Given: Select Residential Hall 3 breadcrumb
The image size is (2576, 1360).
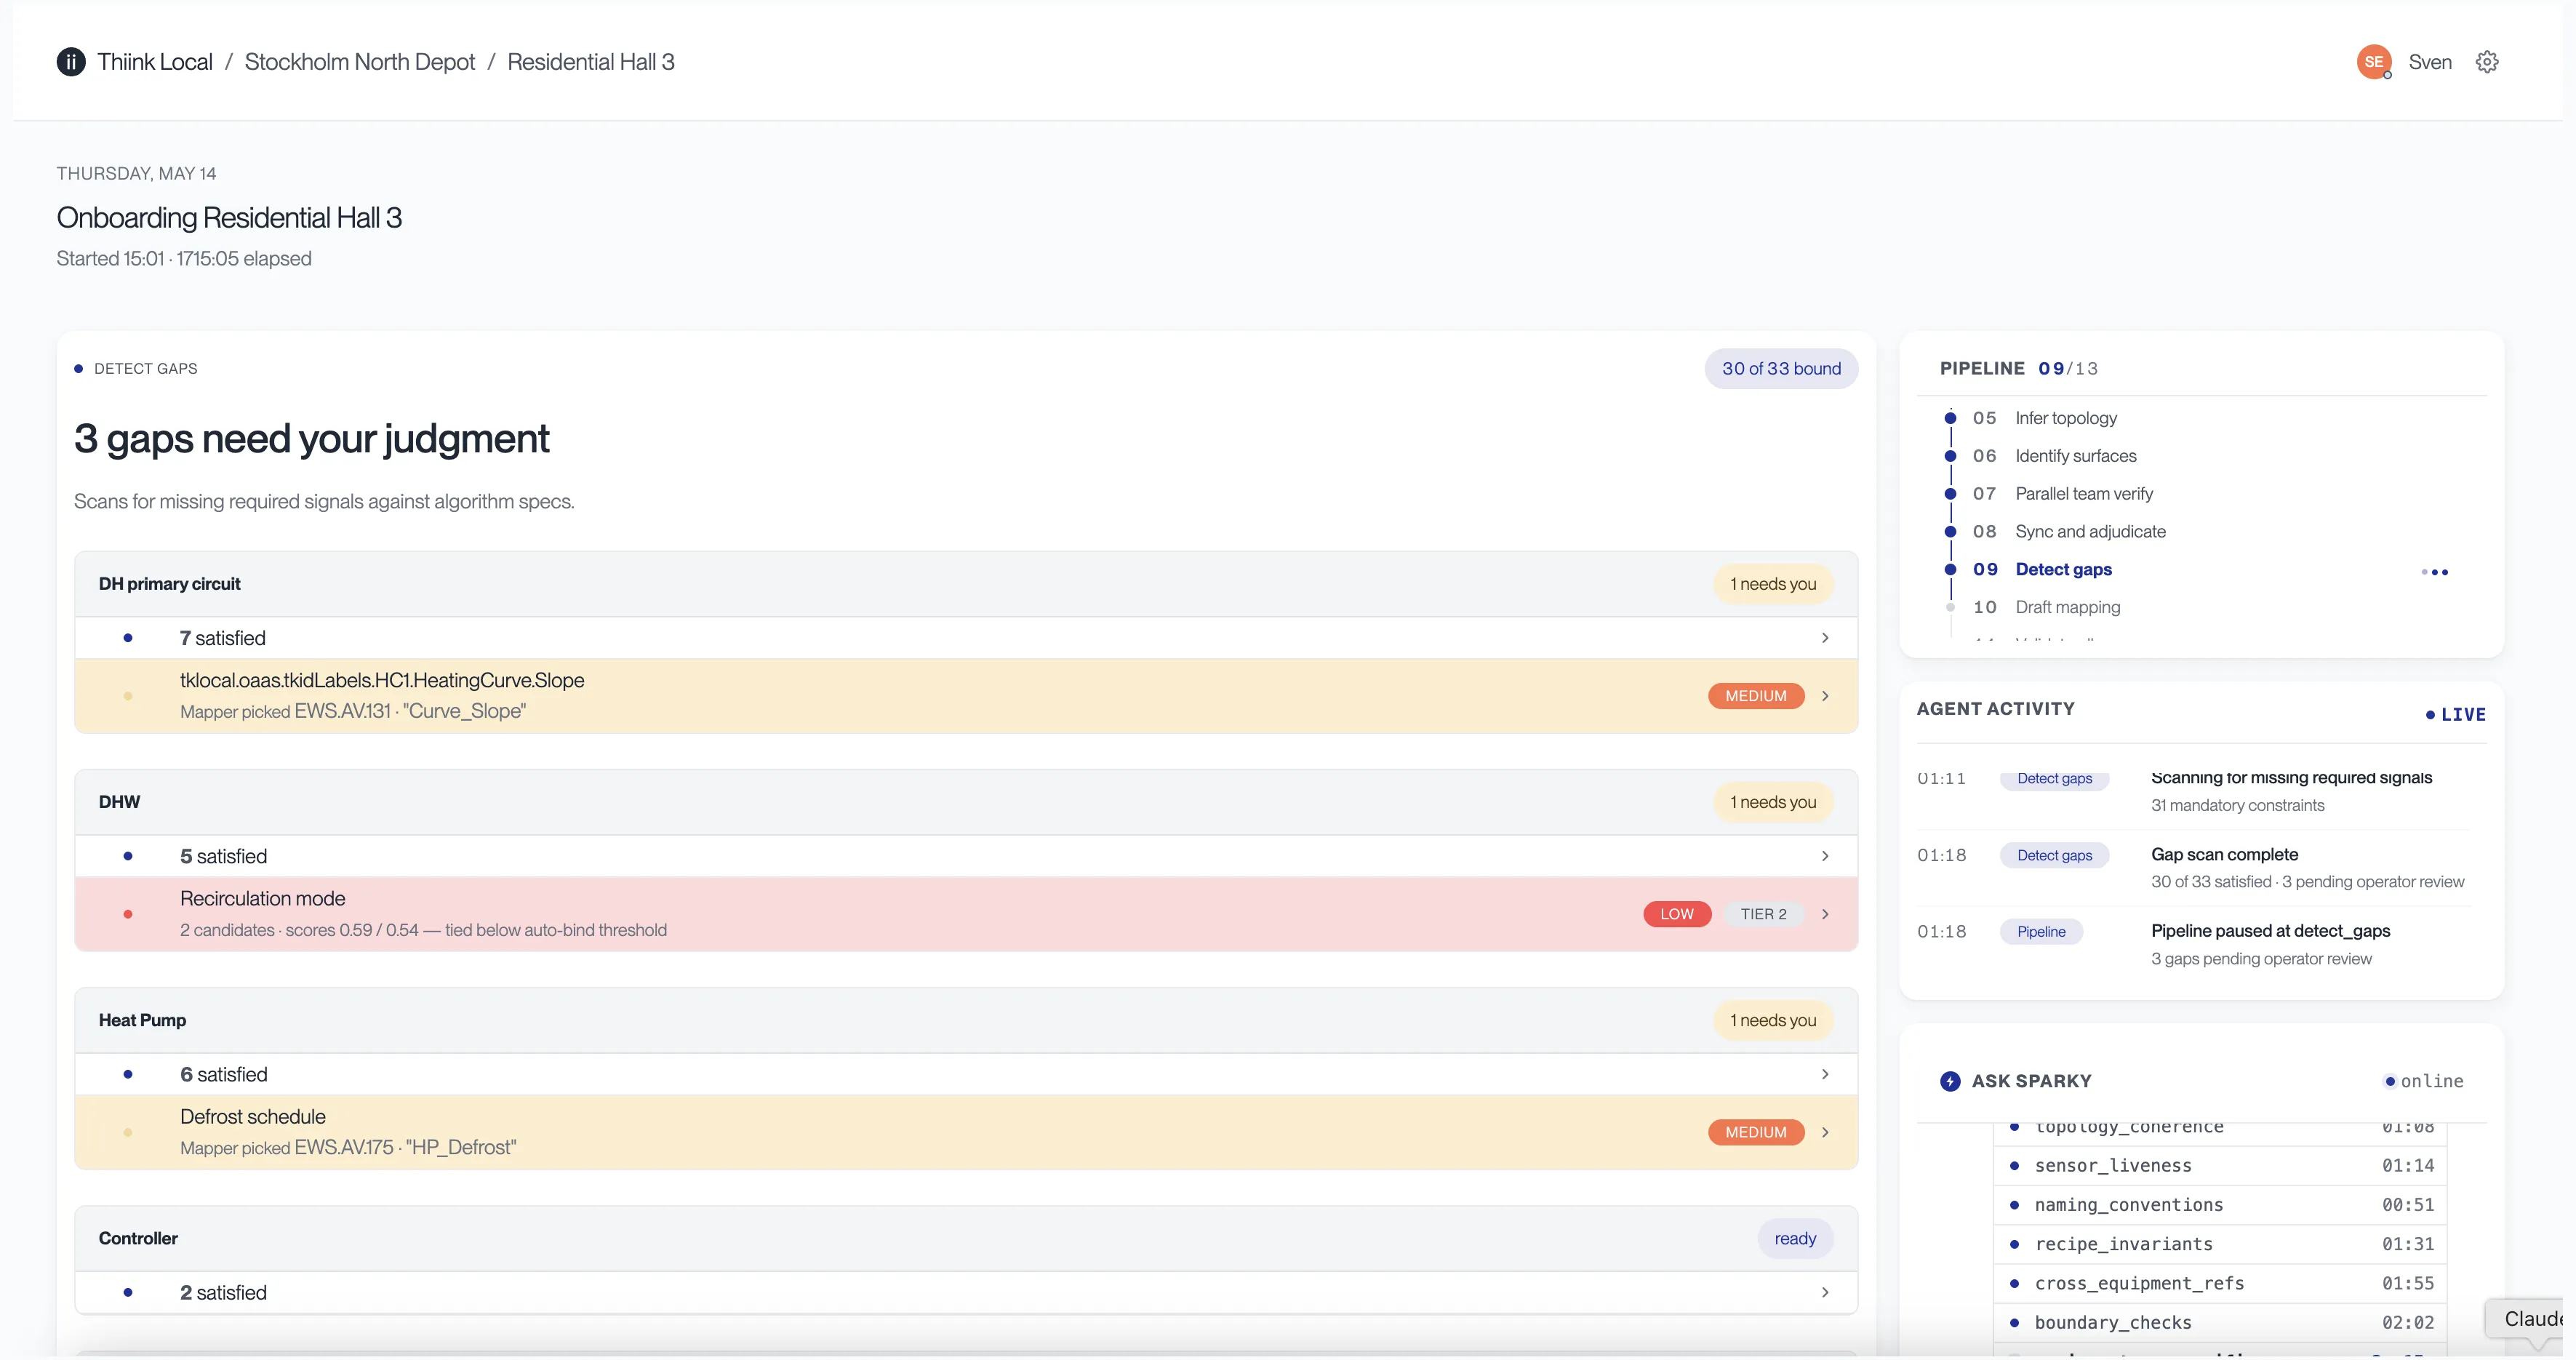Looking at the screenshot, I should pyautogui.click(x=591, y=62).
